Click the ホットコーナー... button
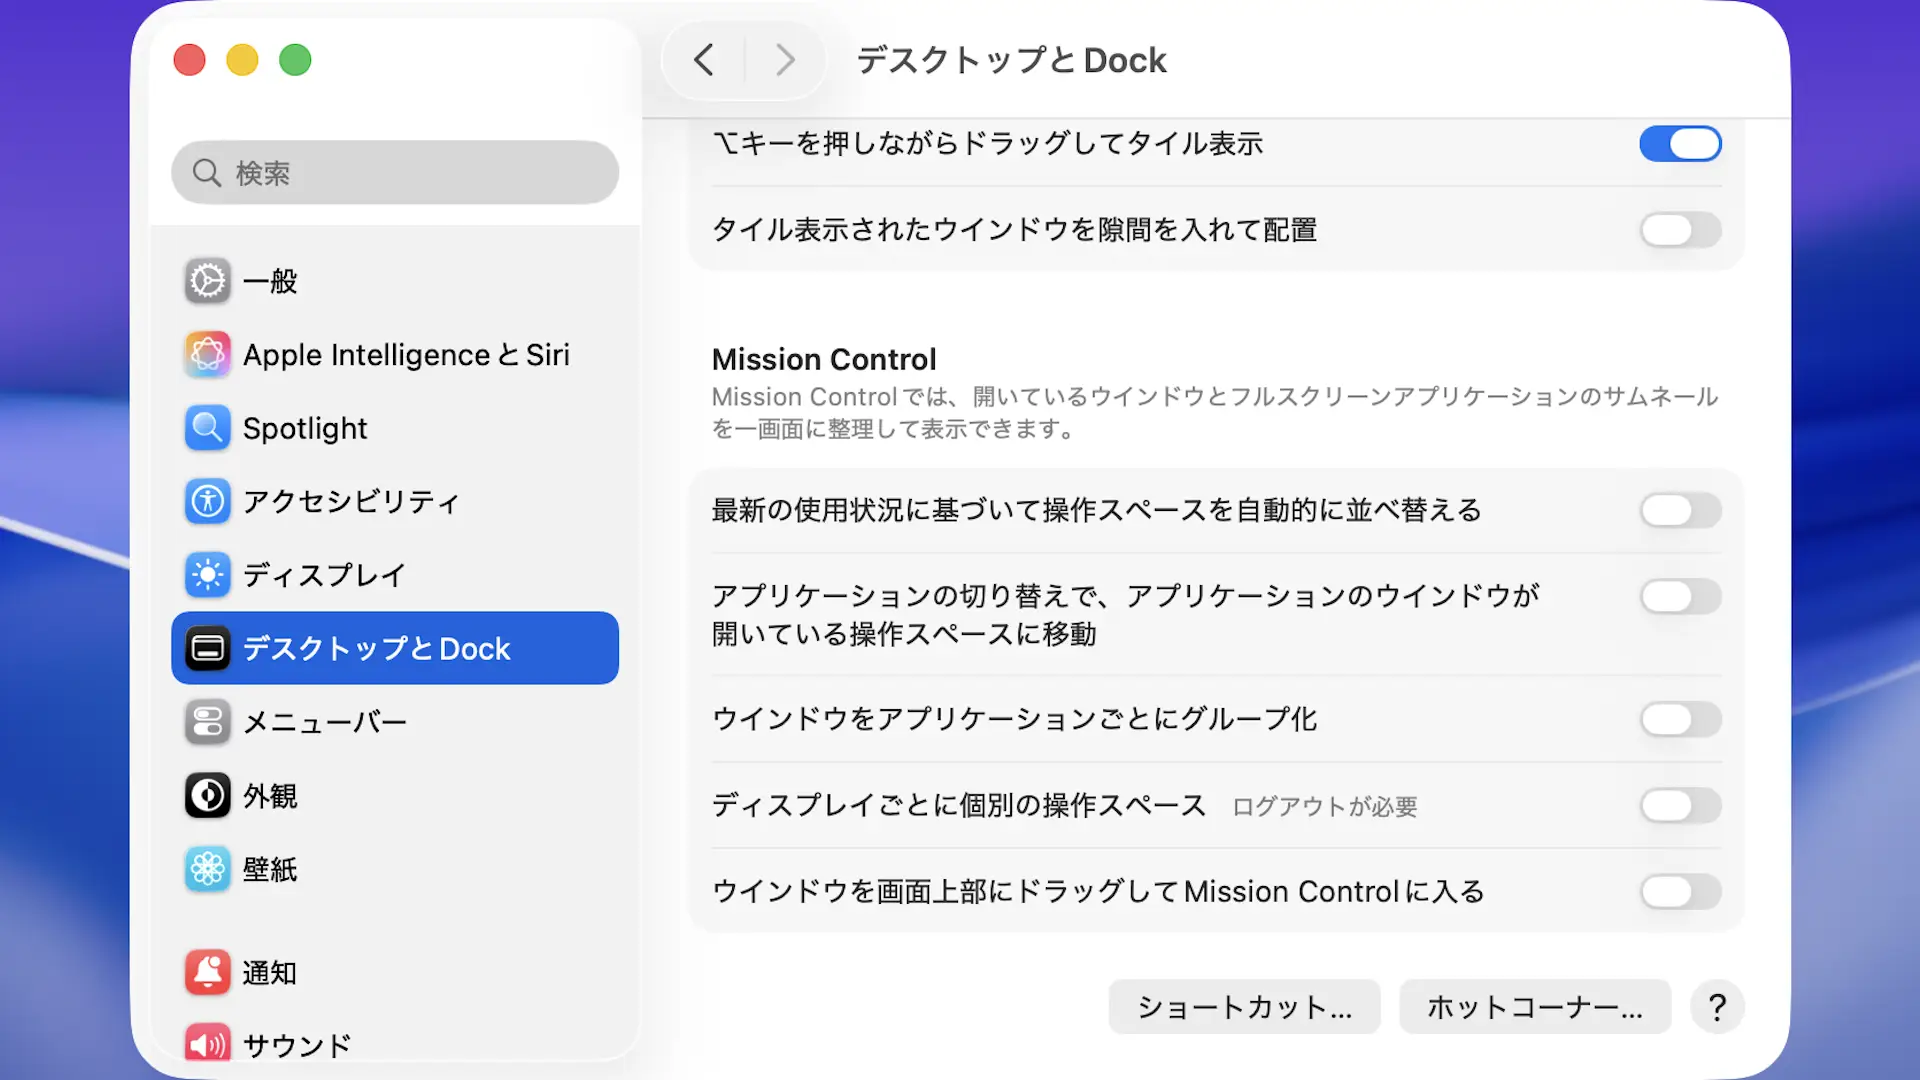Screen dimensions: 1920x1080 click(1534, 1007)
